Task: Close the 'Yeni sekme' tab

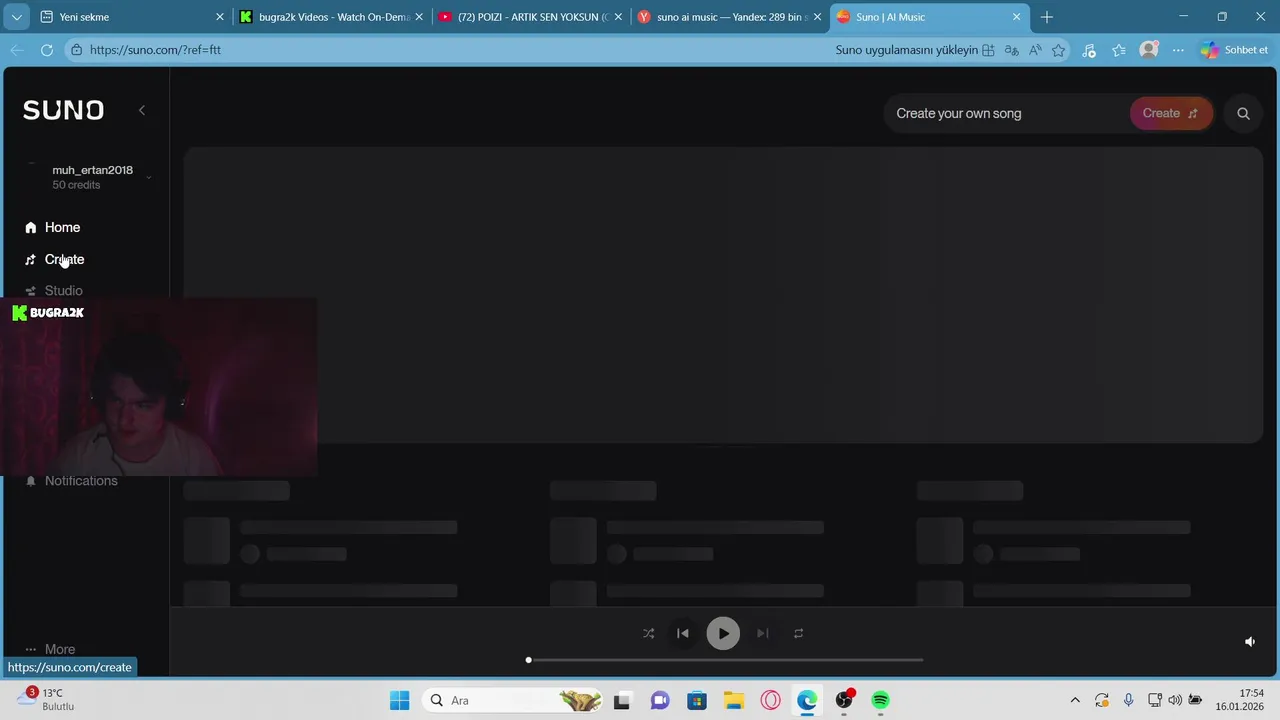Action: pos(220,17)
